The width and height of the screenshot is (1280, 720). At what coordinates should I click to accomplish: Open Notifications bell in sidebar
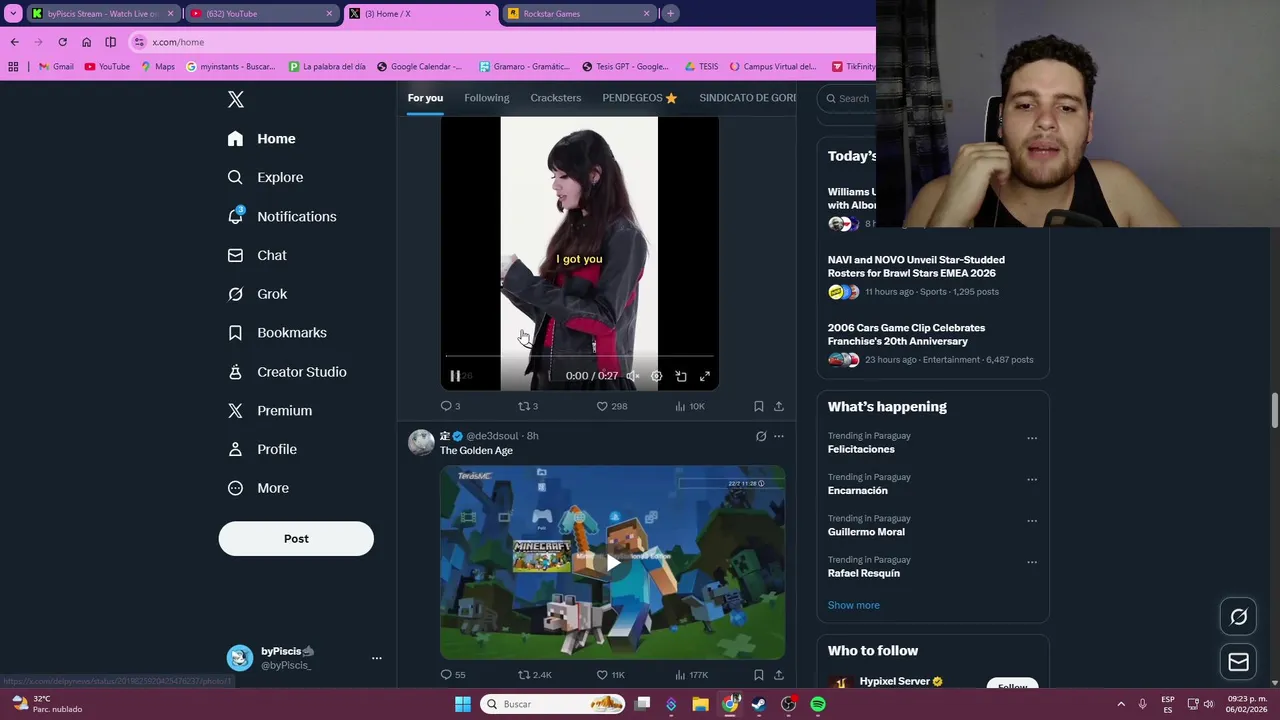(x=282, y=216)
